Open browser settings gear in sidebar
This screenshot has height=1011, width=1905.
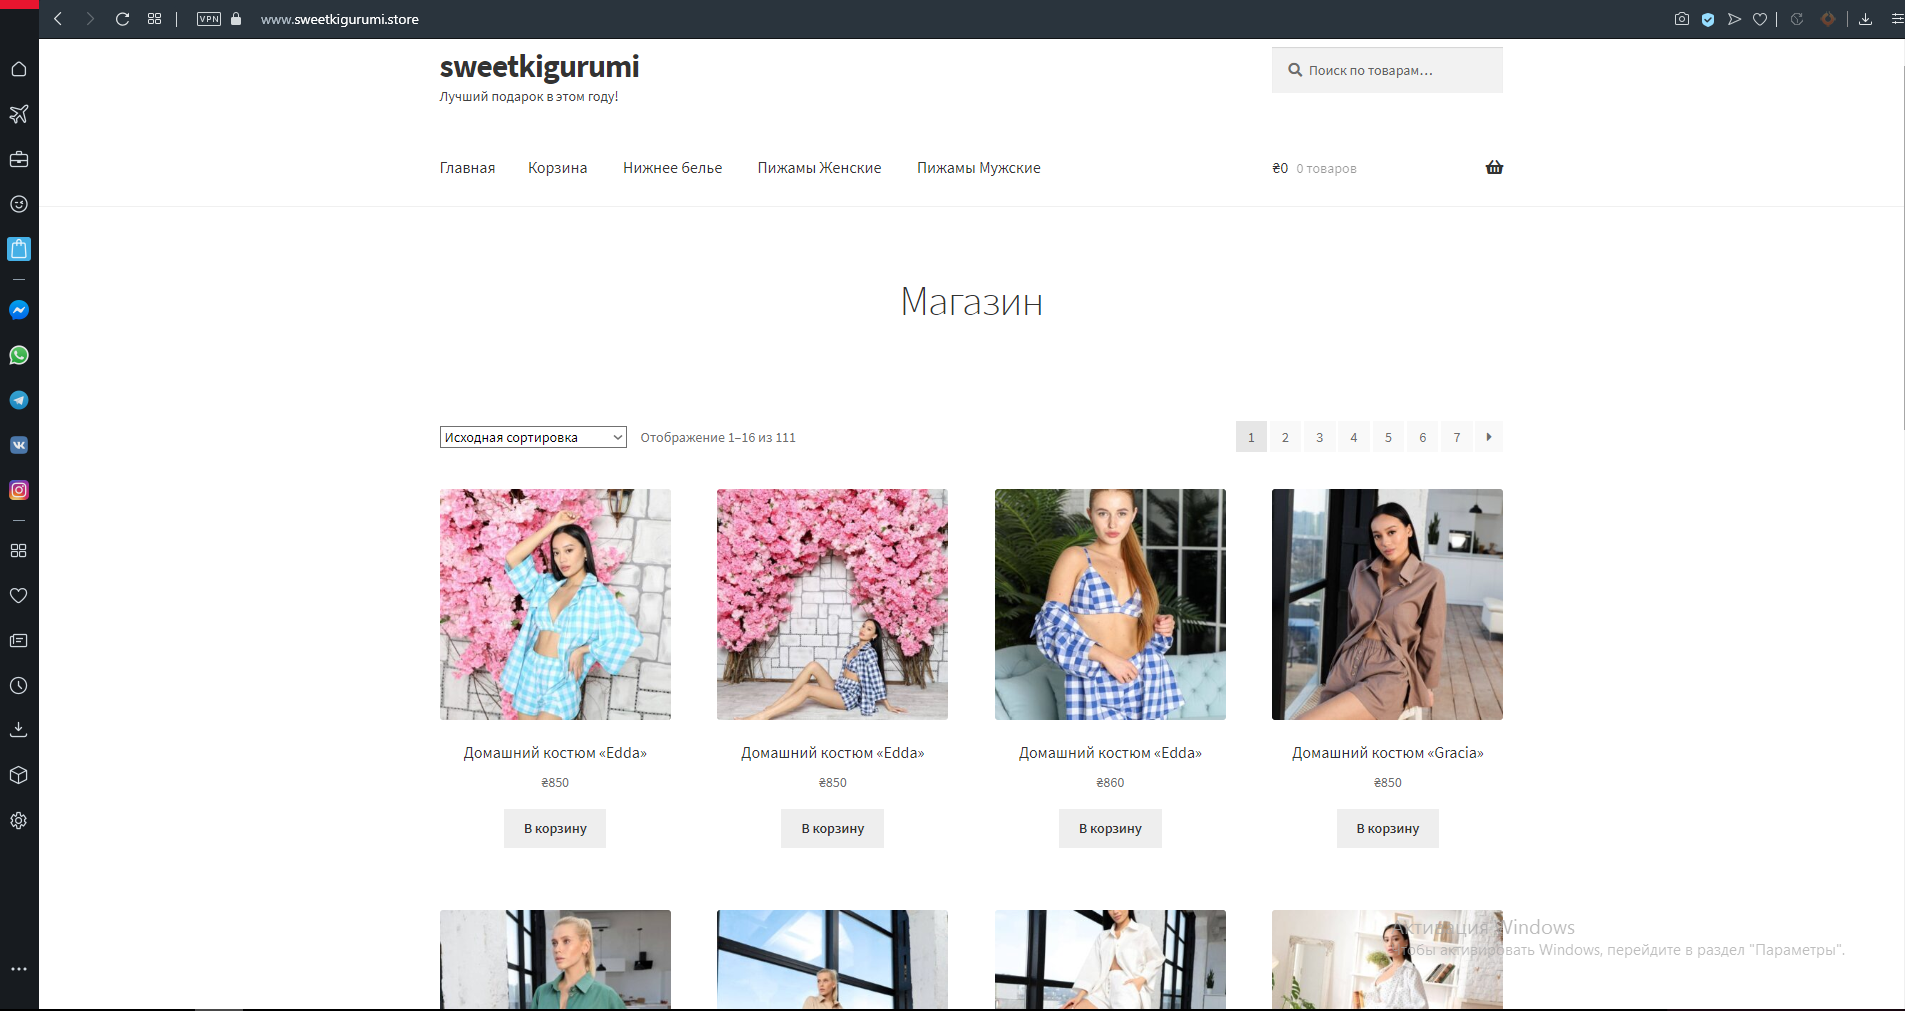19,820
